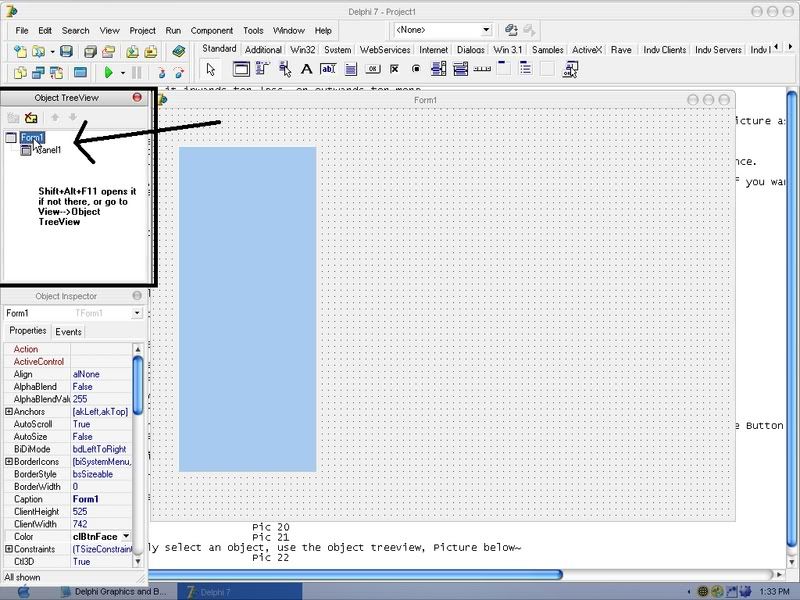800x600 pixels.
Task: Select the Edit component in the palette
Action: point(328,69)
